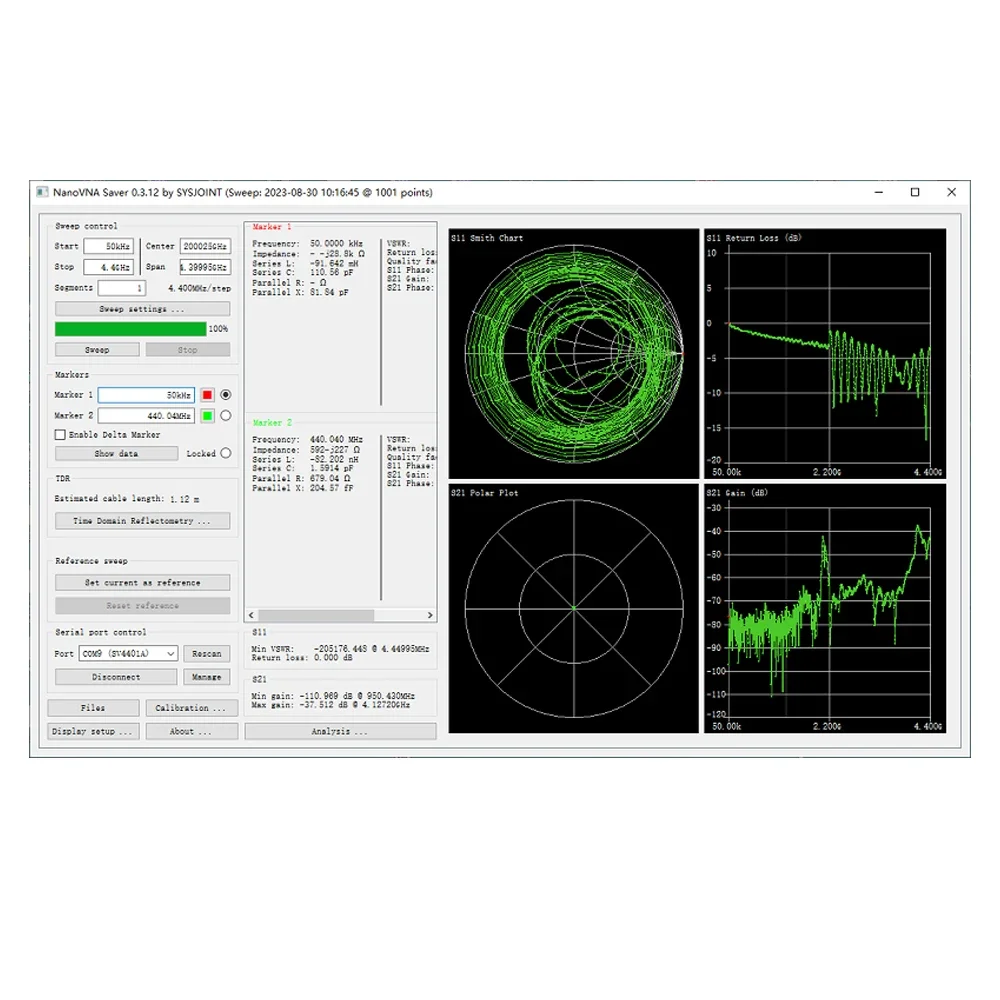The width and height of the screenshot is (1000, 1000).
Task: Open Sweep settings
Action: pyautogui.click(x=141, y=308)
